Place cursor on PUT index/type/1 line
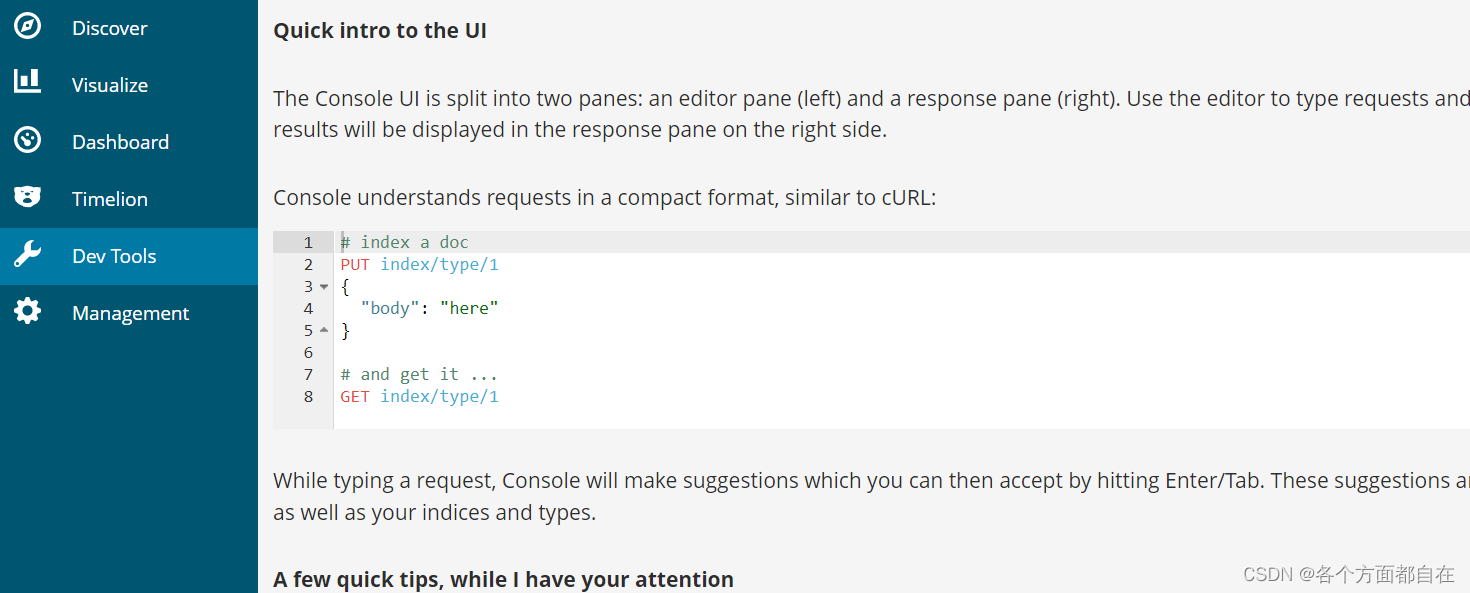 pos(419,264)
